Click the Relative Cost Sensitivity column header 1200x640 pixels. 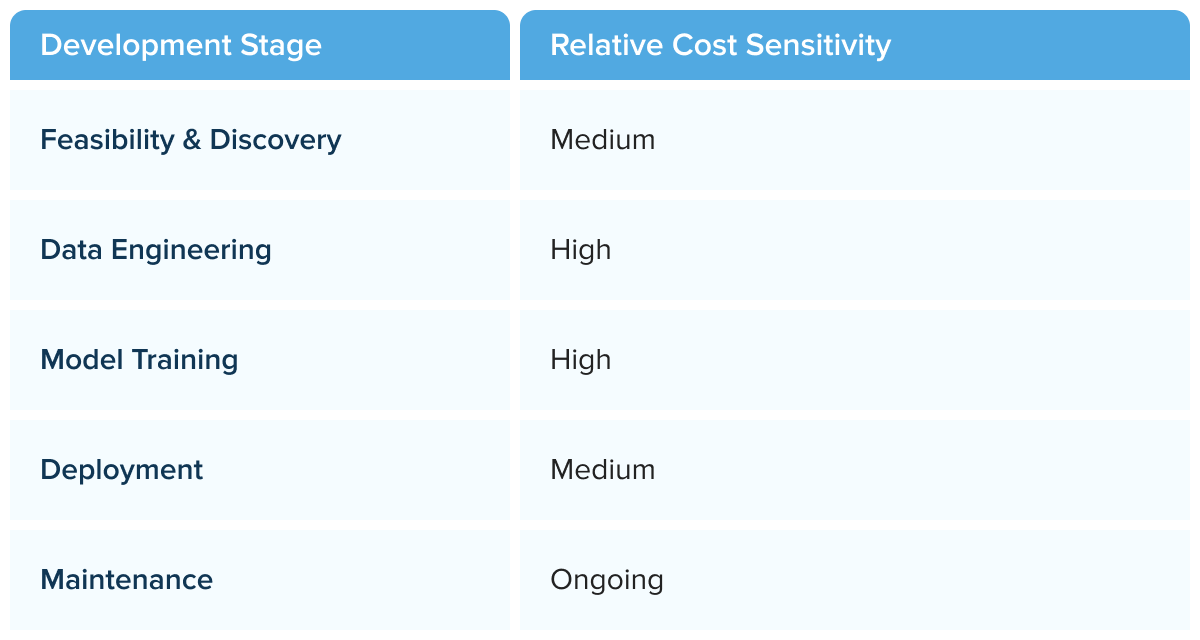pyautogui.click(x=855, y=45)
